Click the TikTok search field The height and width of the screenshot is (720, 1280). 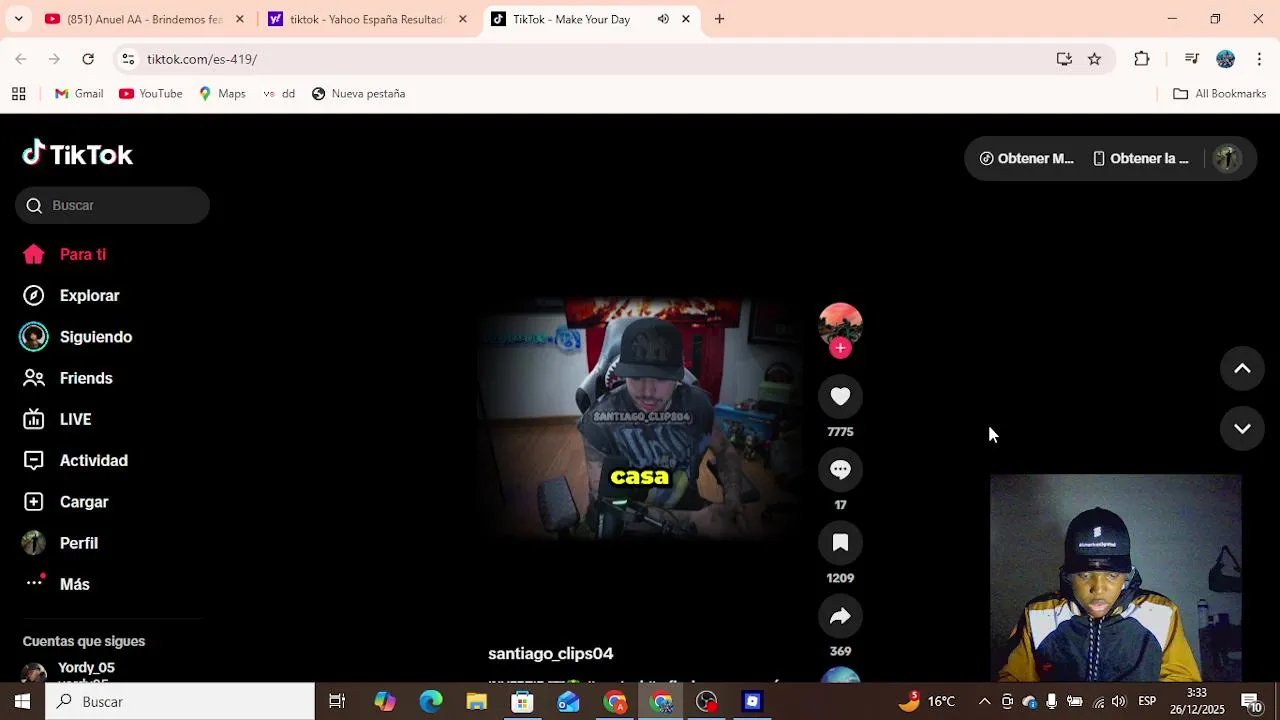coord(112,205)
